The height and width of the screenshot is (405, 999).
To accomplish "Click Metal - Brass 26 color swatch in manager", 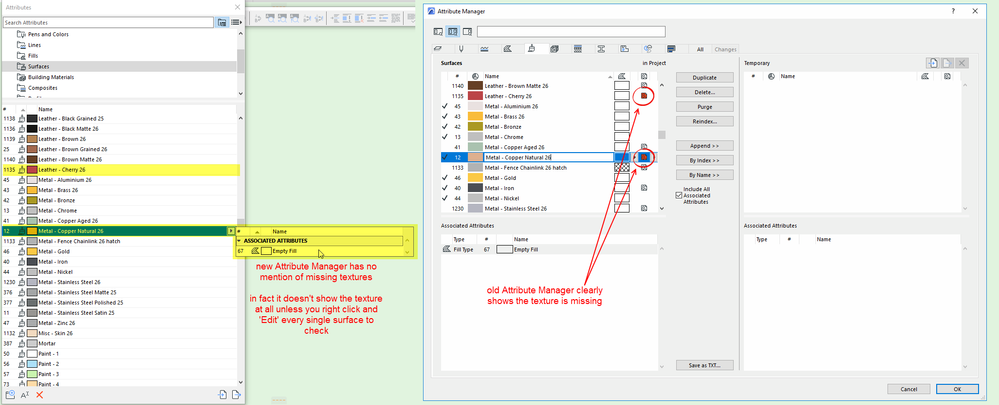I will (x=475, y=117).
